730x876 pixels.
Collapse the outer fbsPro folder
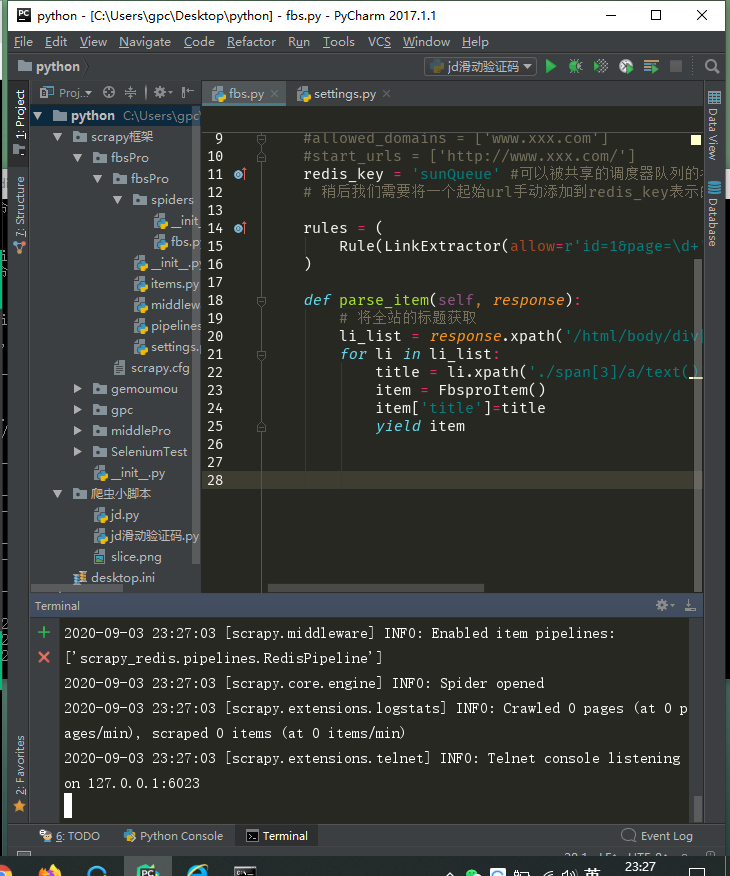coord(78,158)
